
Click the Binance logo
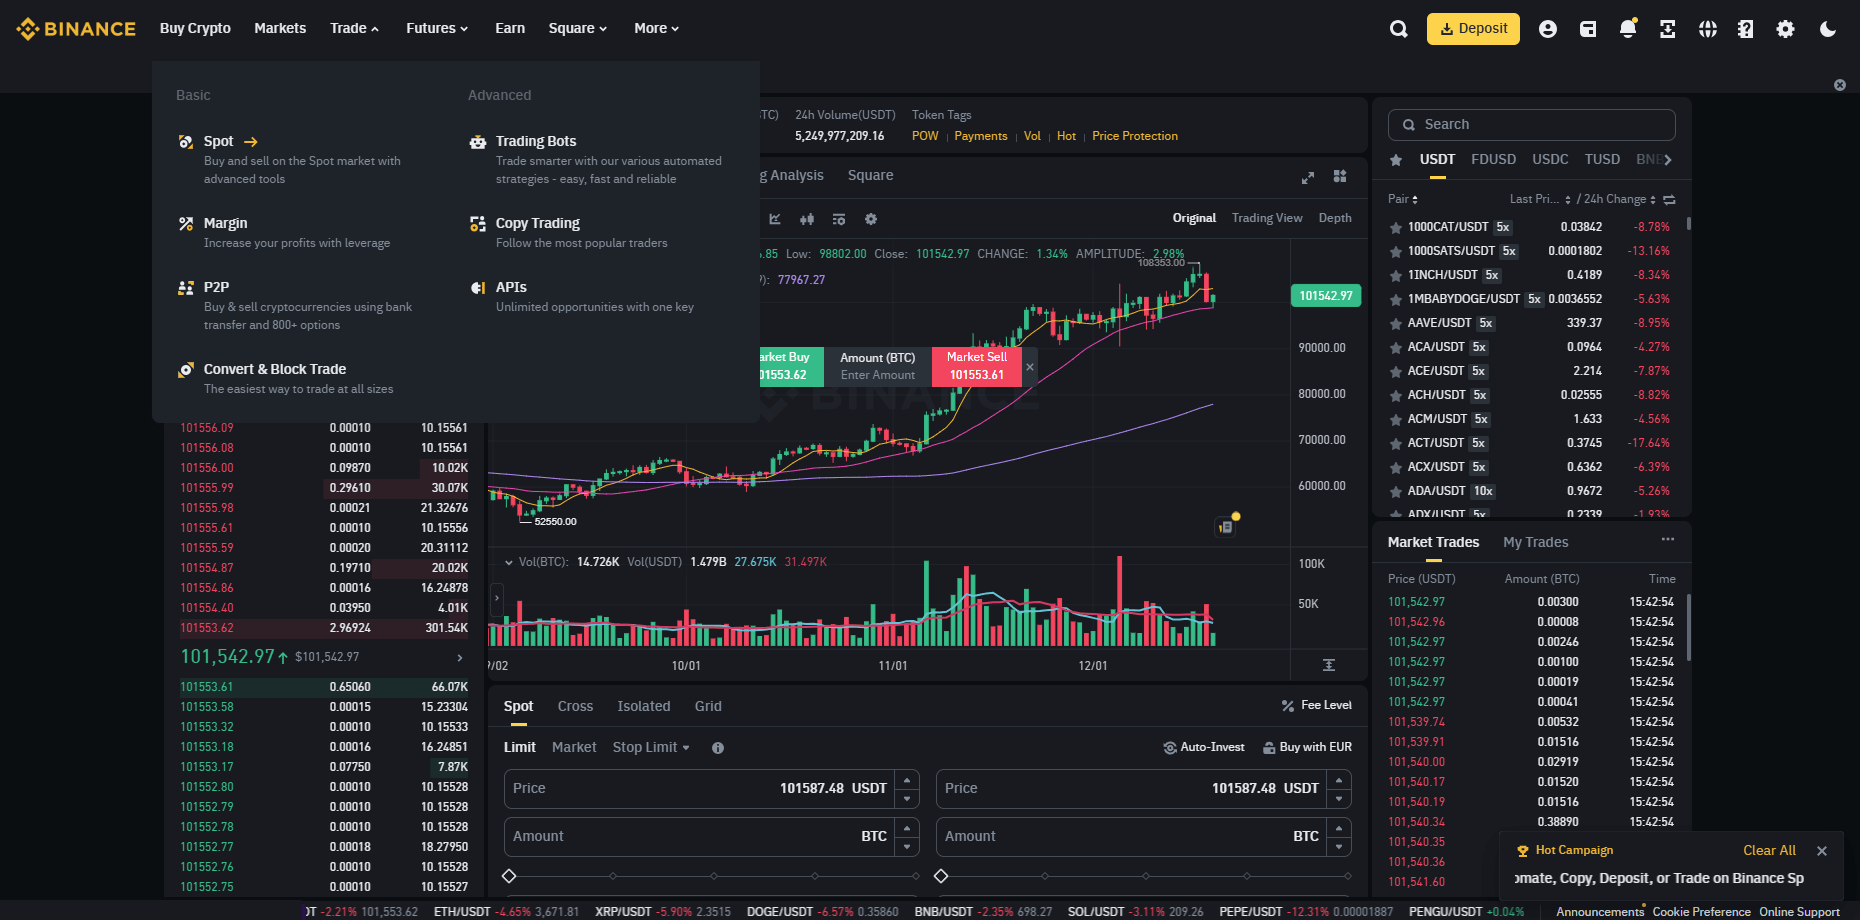click(x=76, y=29)
